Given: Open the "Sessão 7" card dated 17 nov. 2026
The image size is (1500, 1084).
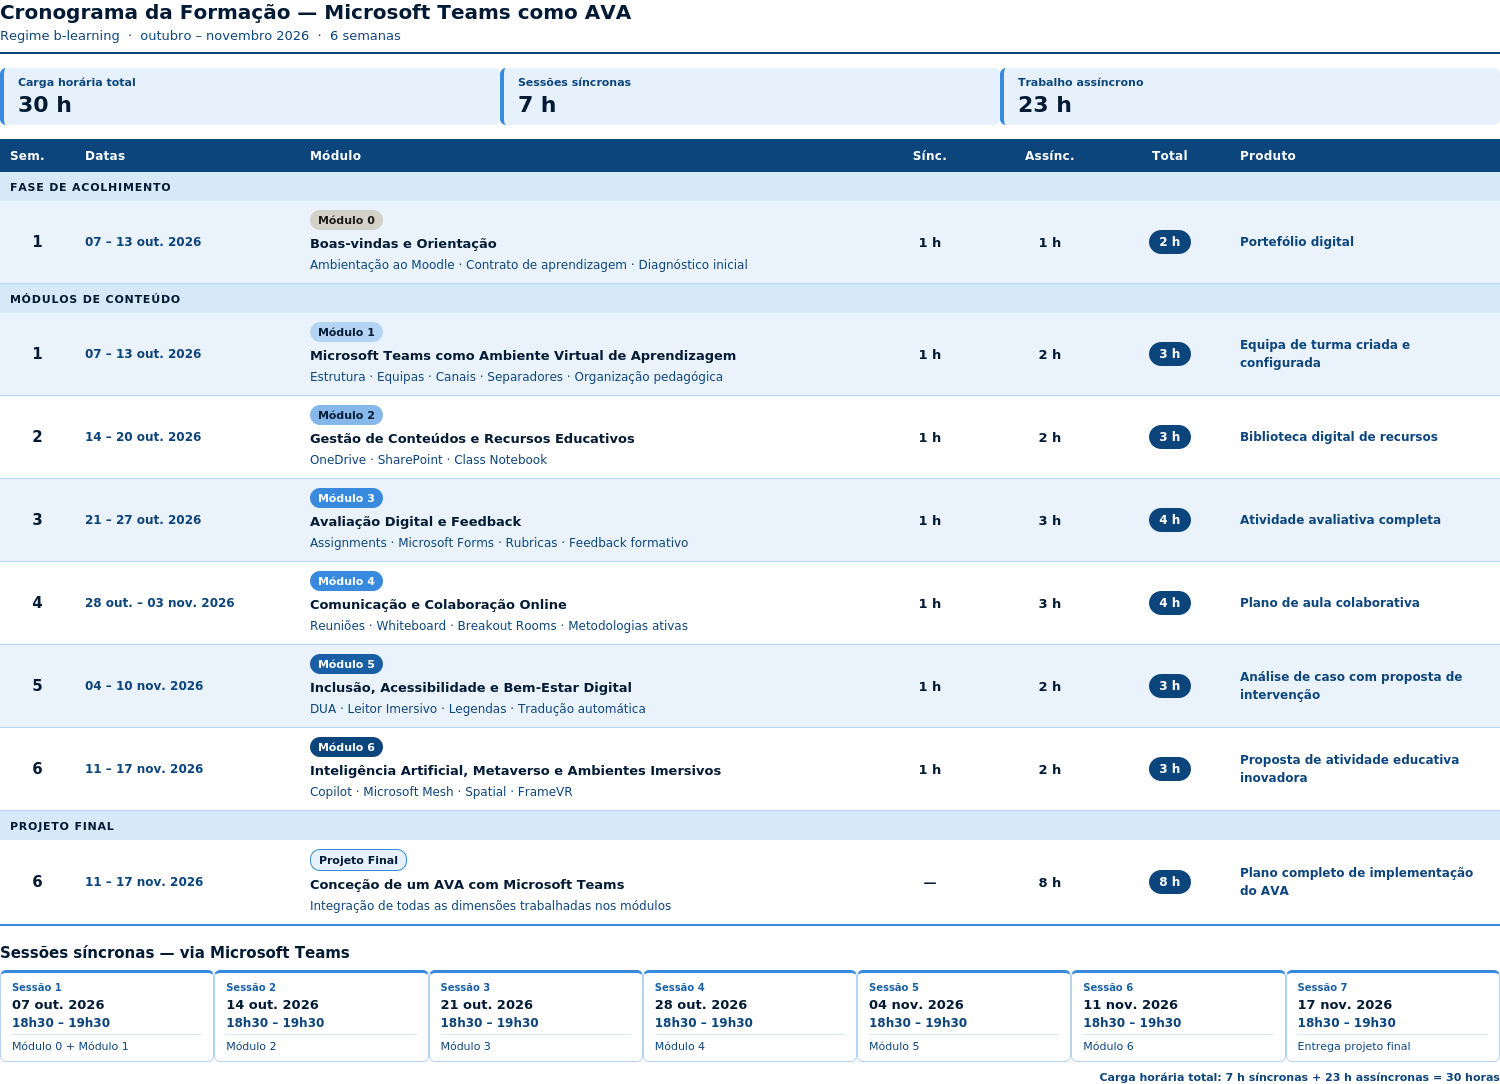Looking at the screenshot, I should click(x=1393, y=1016).
